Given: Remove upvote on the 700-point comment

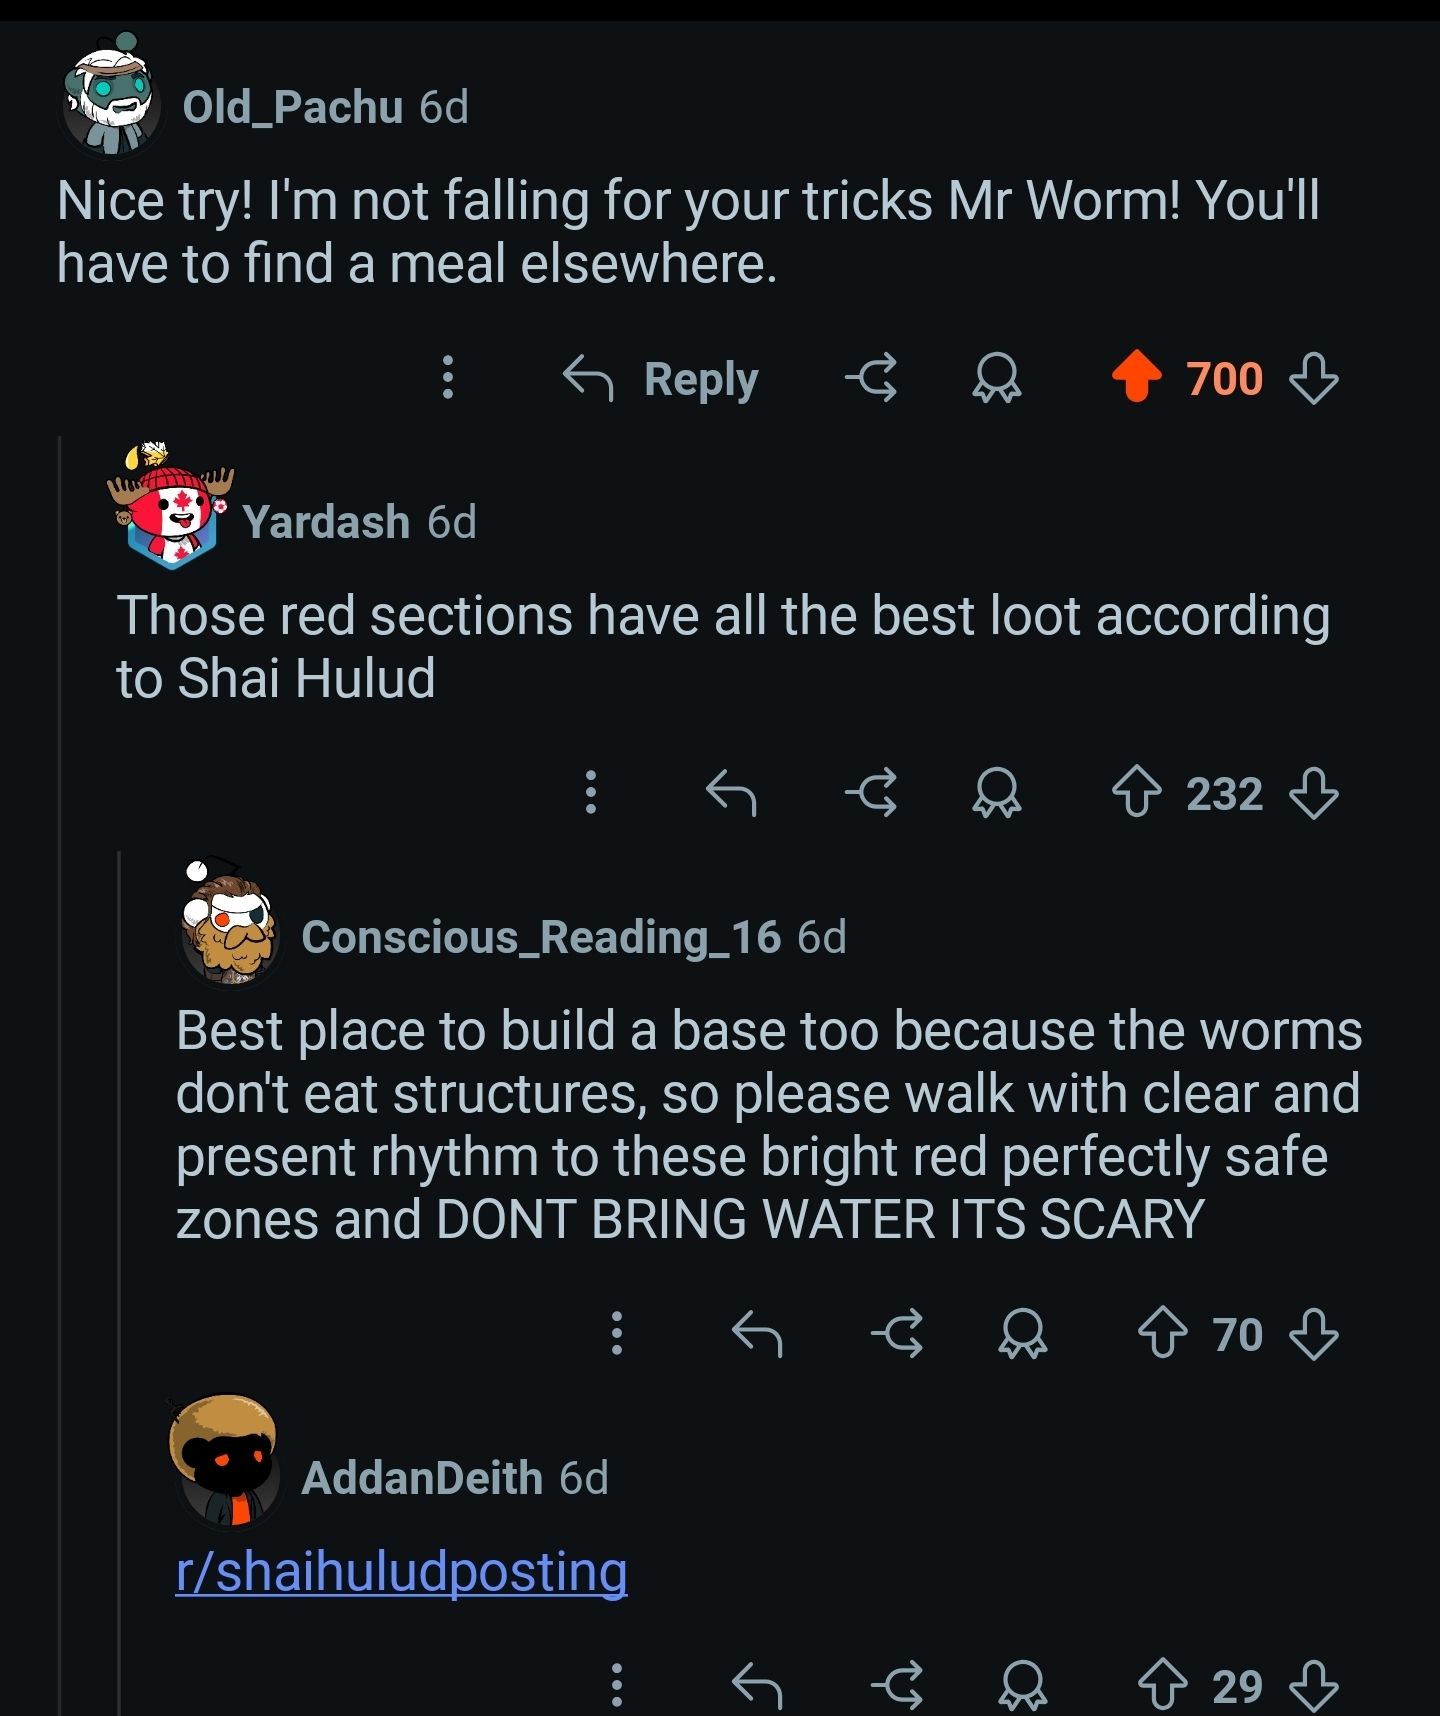Looking at the screenshot, I should (x=1136, y=377).
